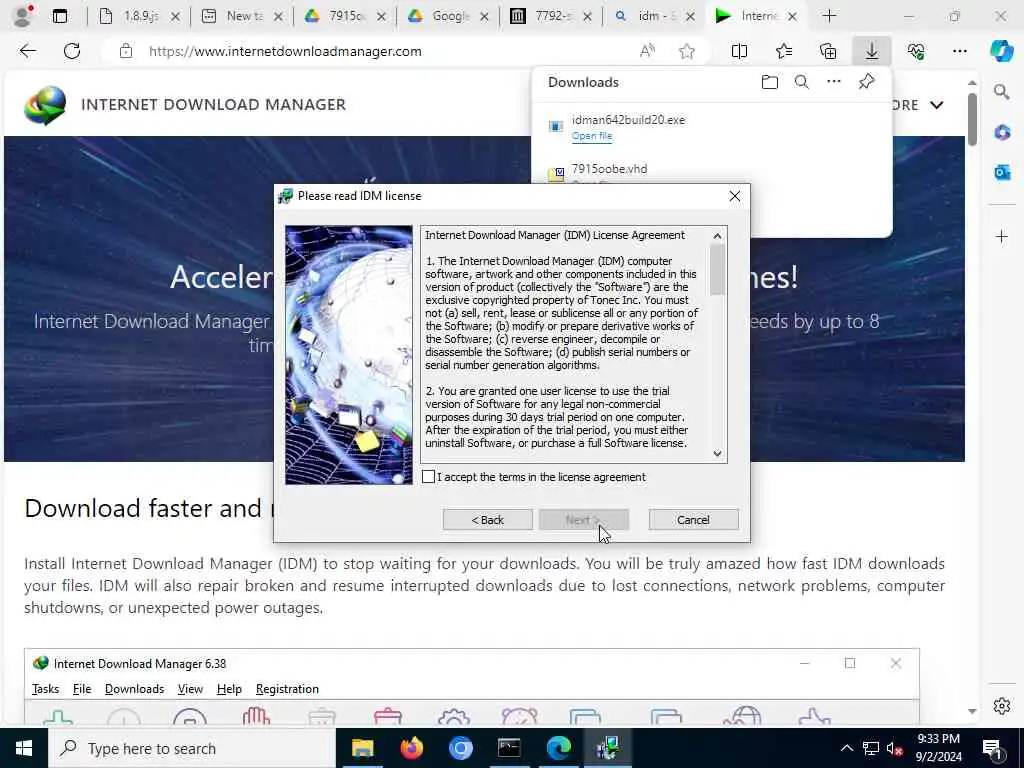The height and width of the screenshot is (768, 1024).
Task: Open Help menu in IDM screenshot
Action: [x=229, y=689]
